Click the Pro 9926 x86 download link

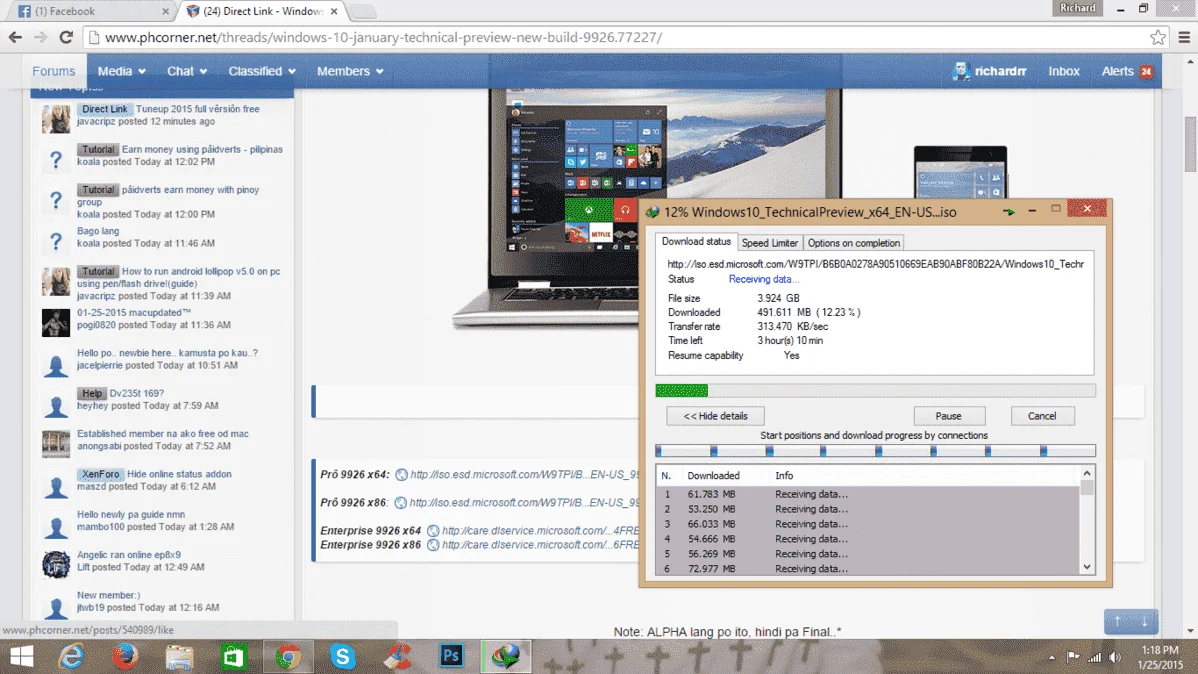(x=524, y=503)
